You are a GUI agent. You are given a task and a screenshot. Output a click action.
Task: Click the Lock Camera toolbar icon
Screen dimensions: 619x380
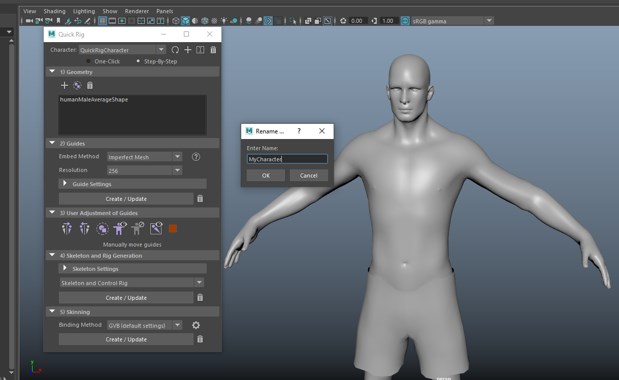[x=38, y=21]
